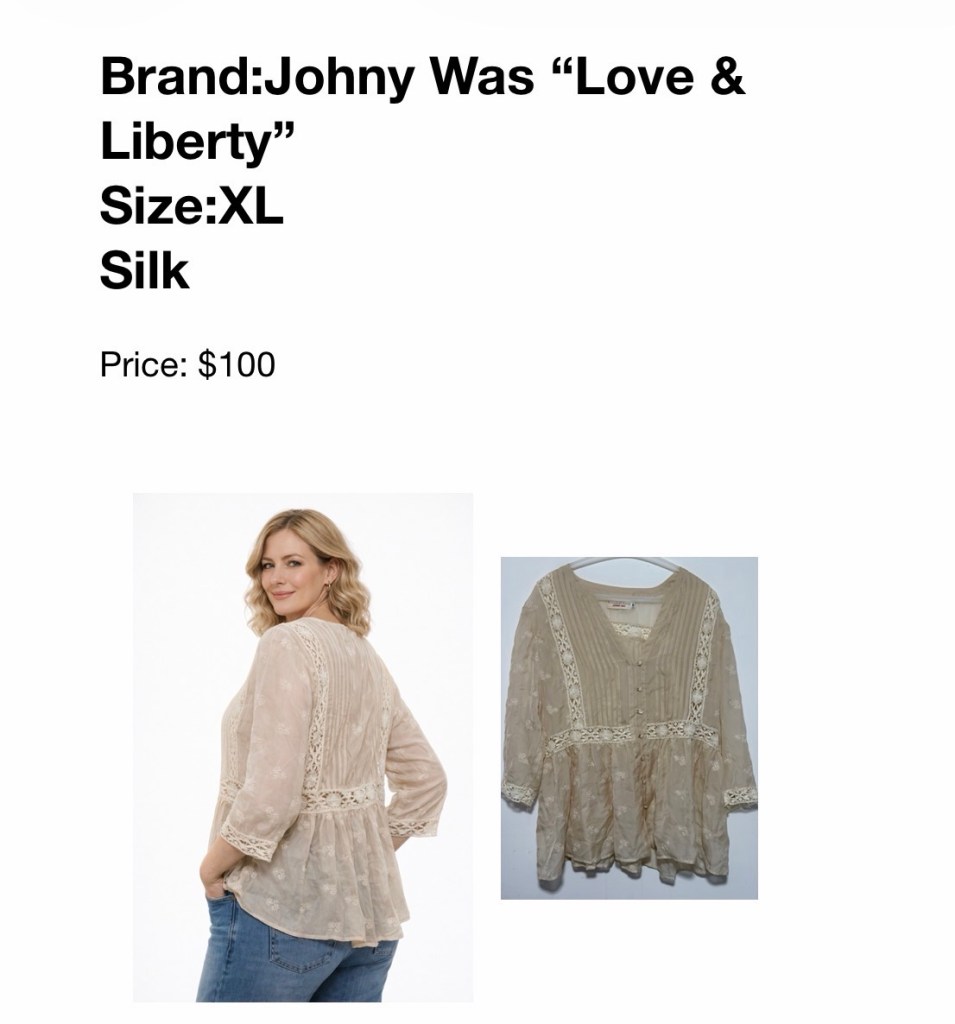Click the $100 amount
This screenshot has height=1024, width=955.
pyautogui.click(x=236, y=364)
